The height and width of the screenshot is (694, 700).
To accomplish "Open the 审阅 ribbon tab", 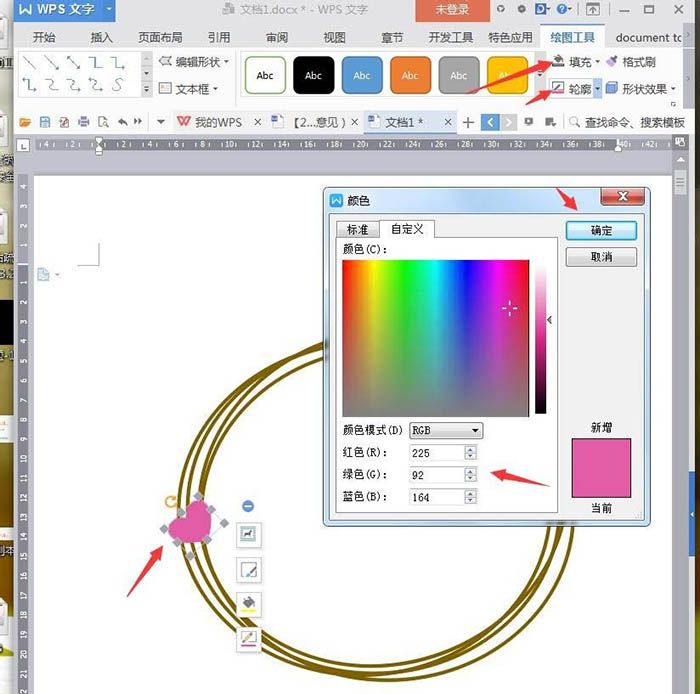I will pos(277,37).
